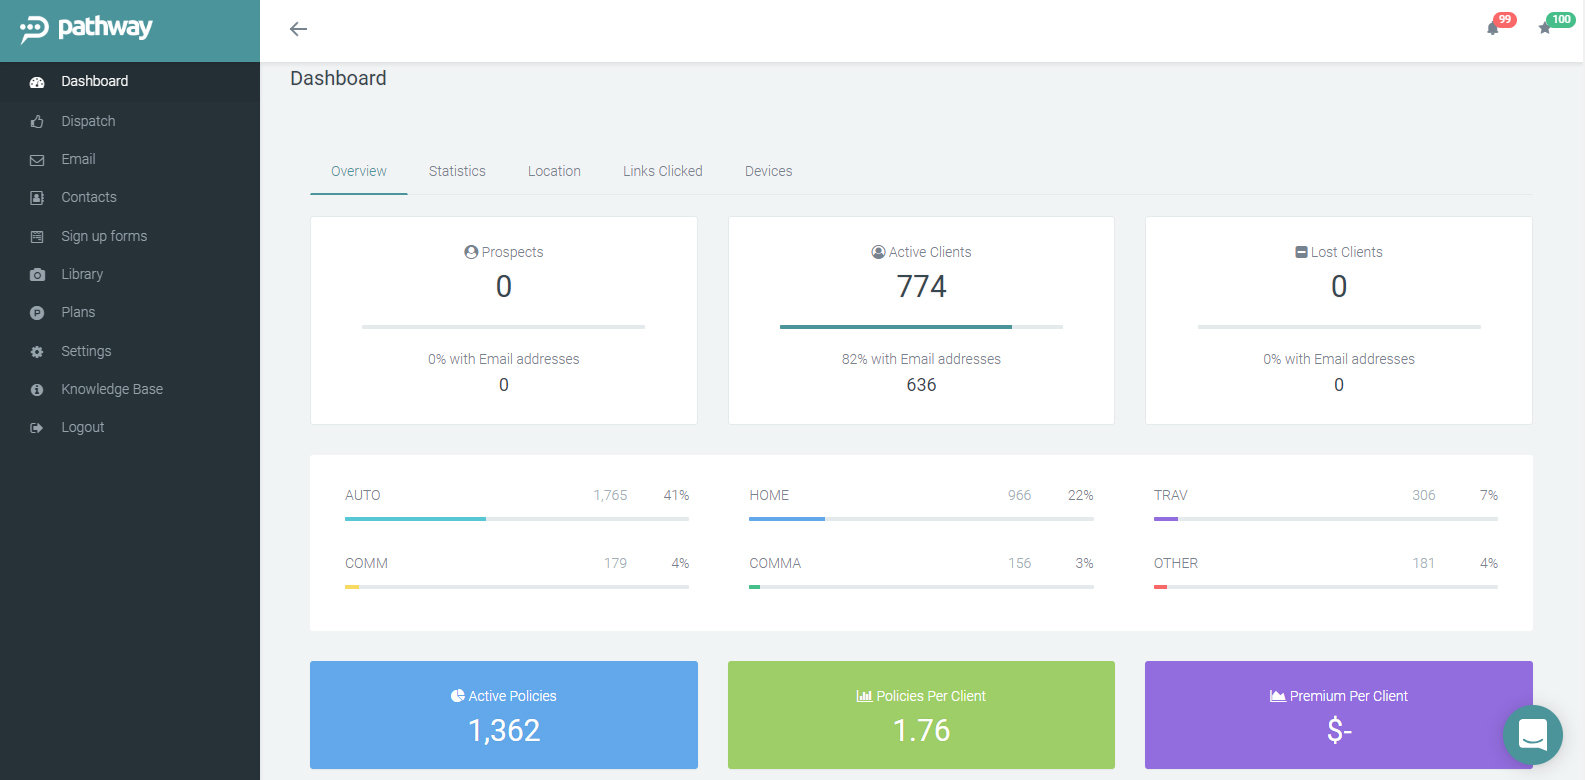
Task: Click the Logout icon in sidebar
Action: click(x=37, y=428)
